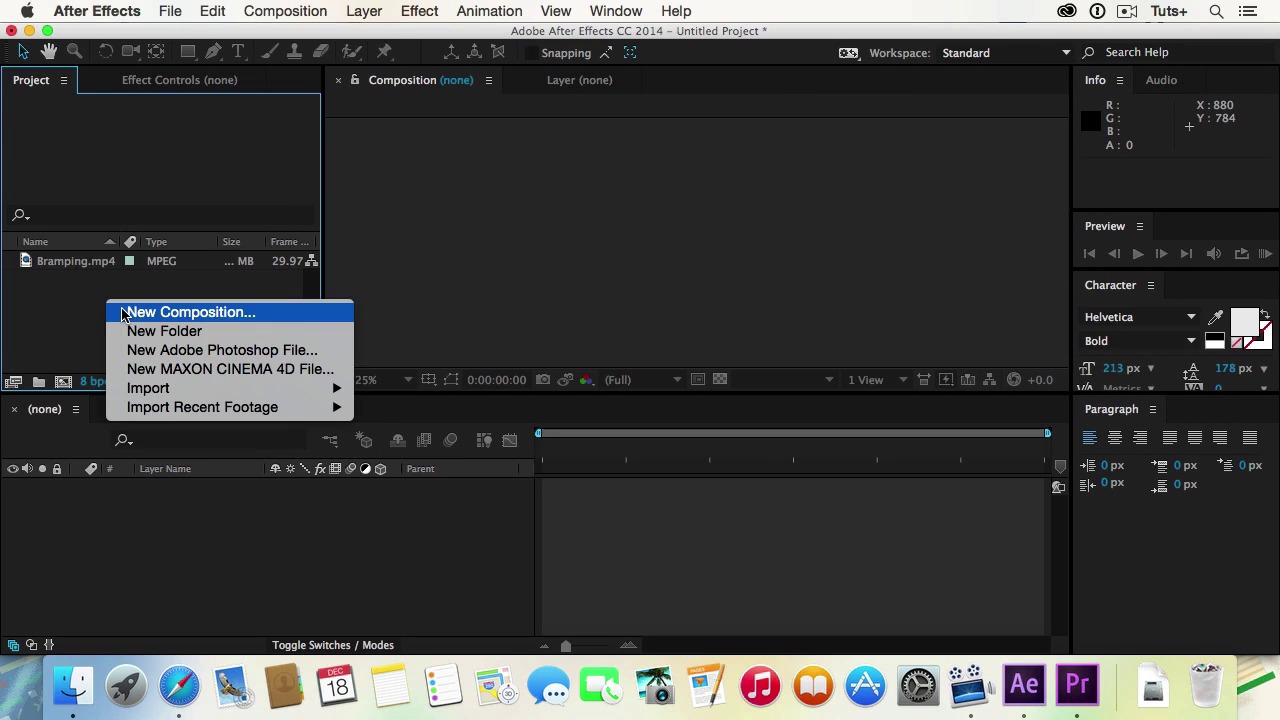The image size is (1280, 720).
Task: Switch to the Audio panel tab
Action: 1161,80
